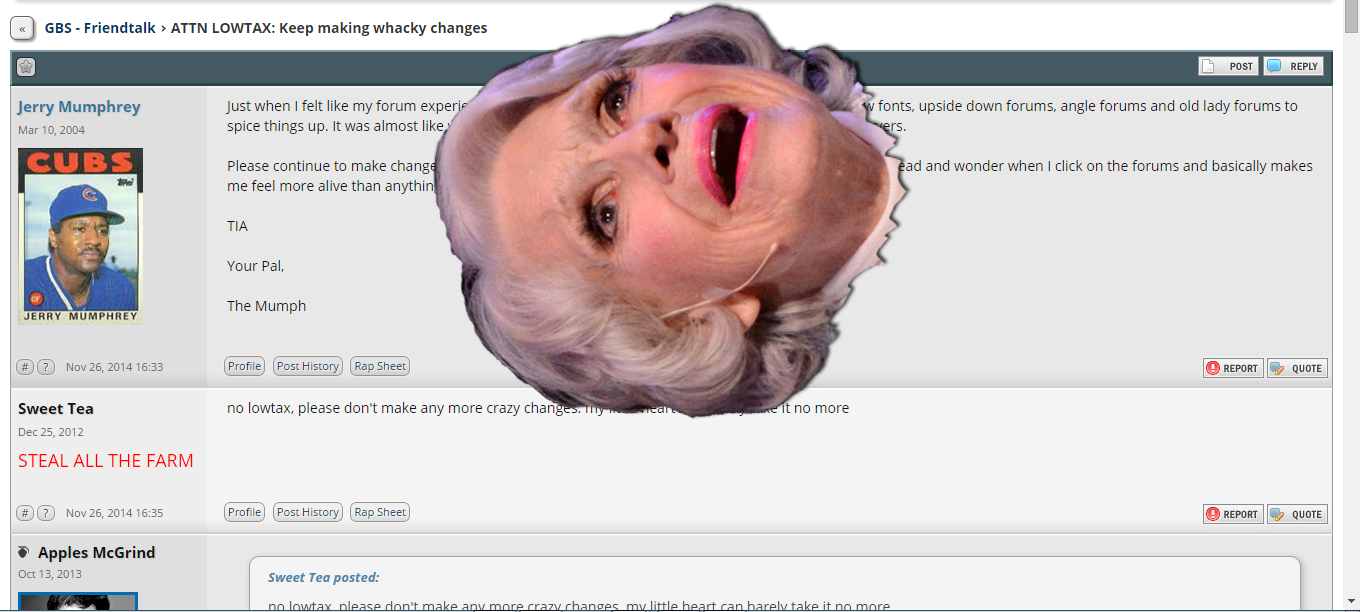This screenshot has width=1360, height=612.
Task: Click the Sweet Tea username
Action: tap(56, 409)
